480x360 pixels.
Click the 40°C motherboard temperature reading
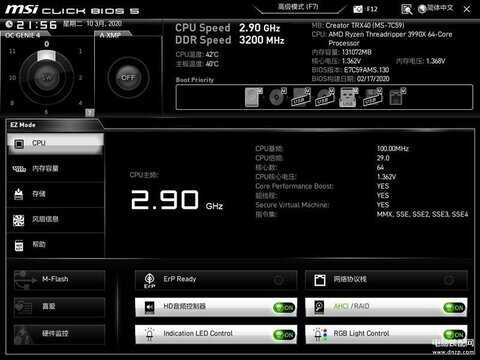[212, 64]
